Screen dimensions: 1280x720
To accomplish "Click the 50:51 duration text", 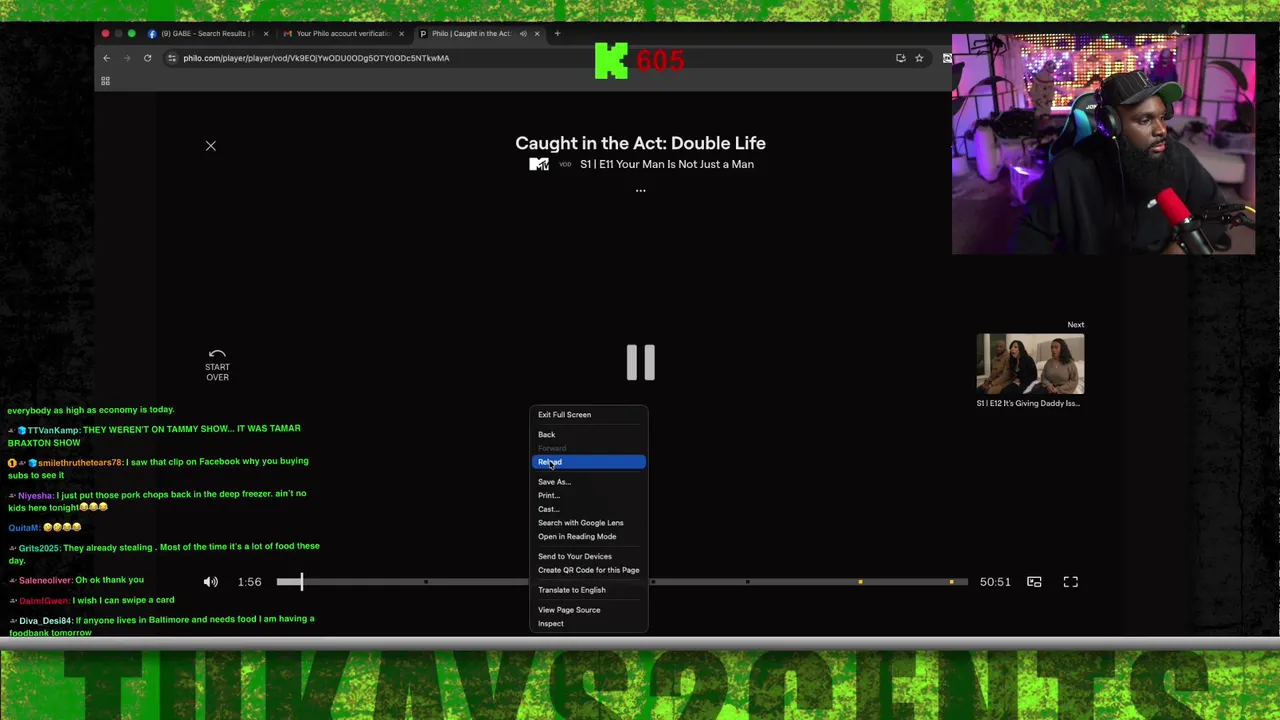I will [x=995, y=582].
